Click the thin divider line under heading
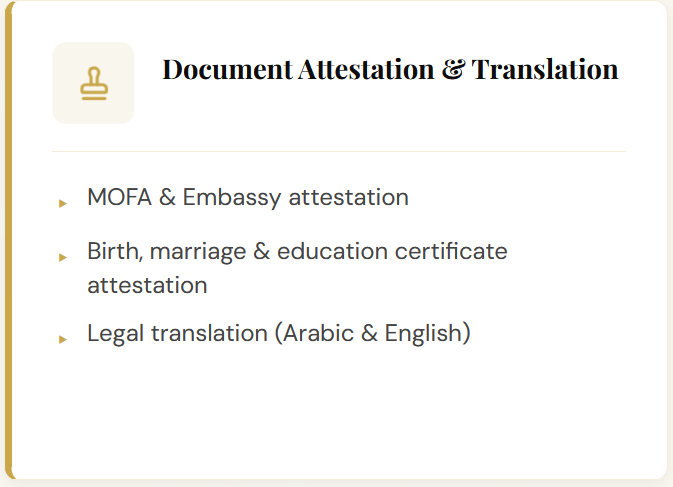Screen dimensions: 673x487 (339, 151)
